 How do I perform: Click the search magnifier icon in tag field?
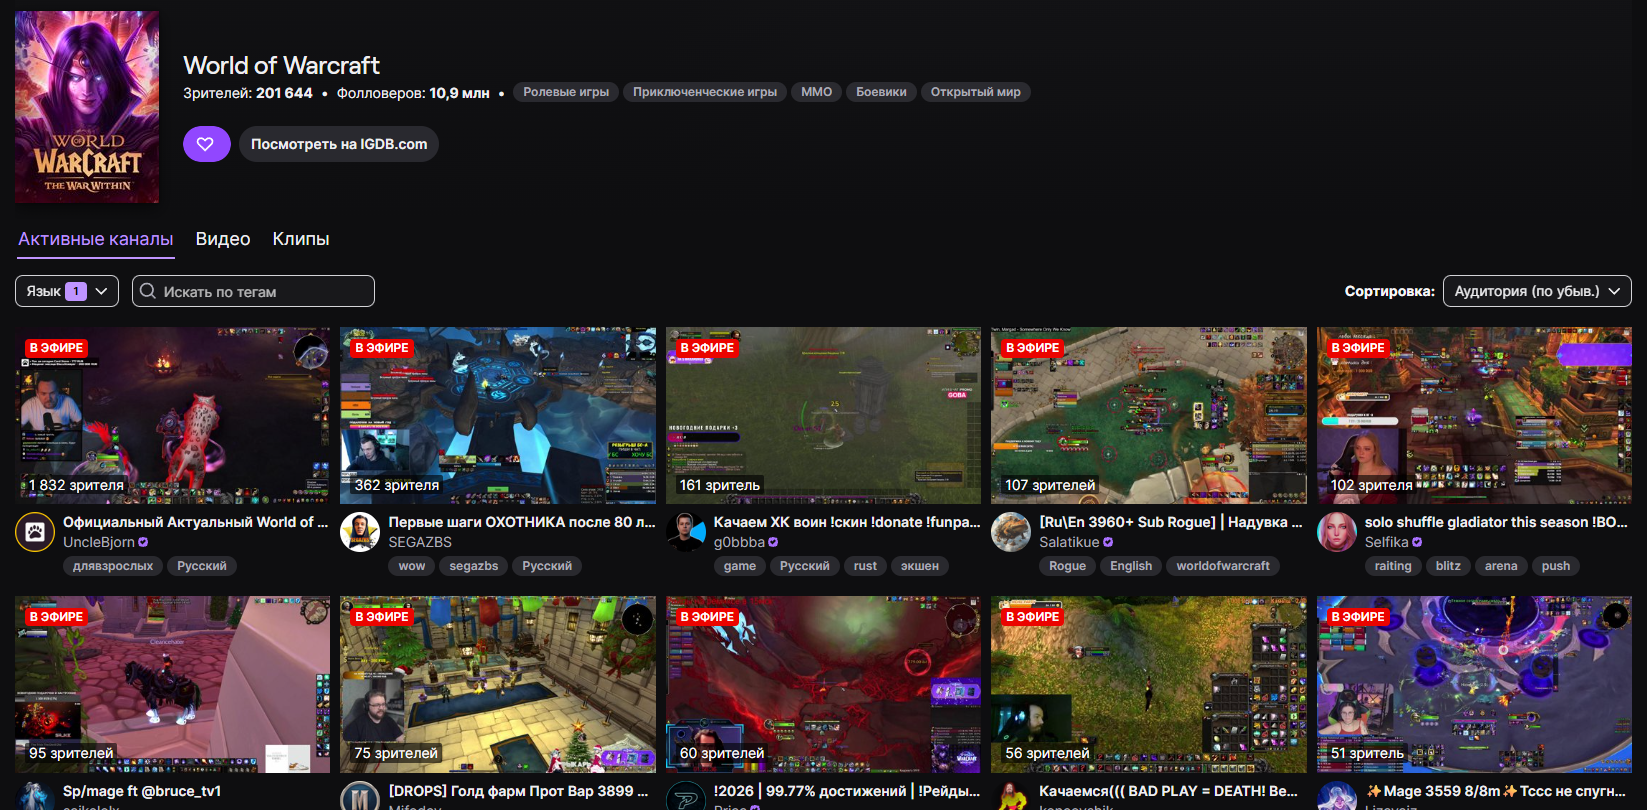tap(148, 291)
